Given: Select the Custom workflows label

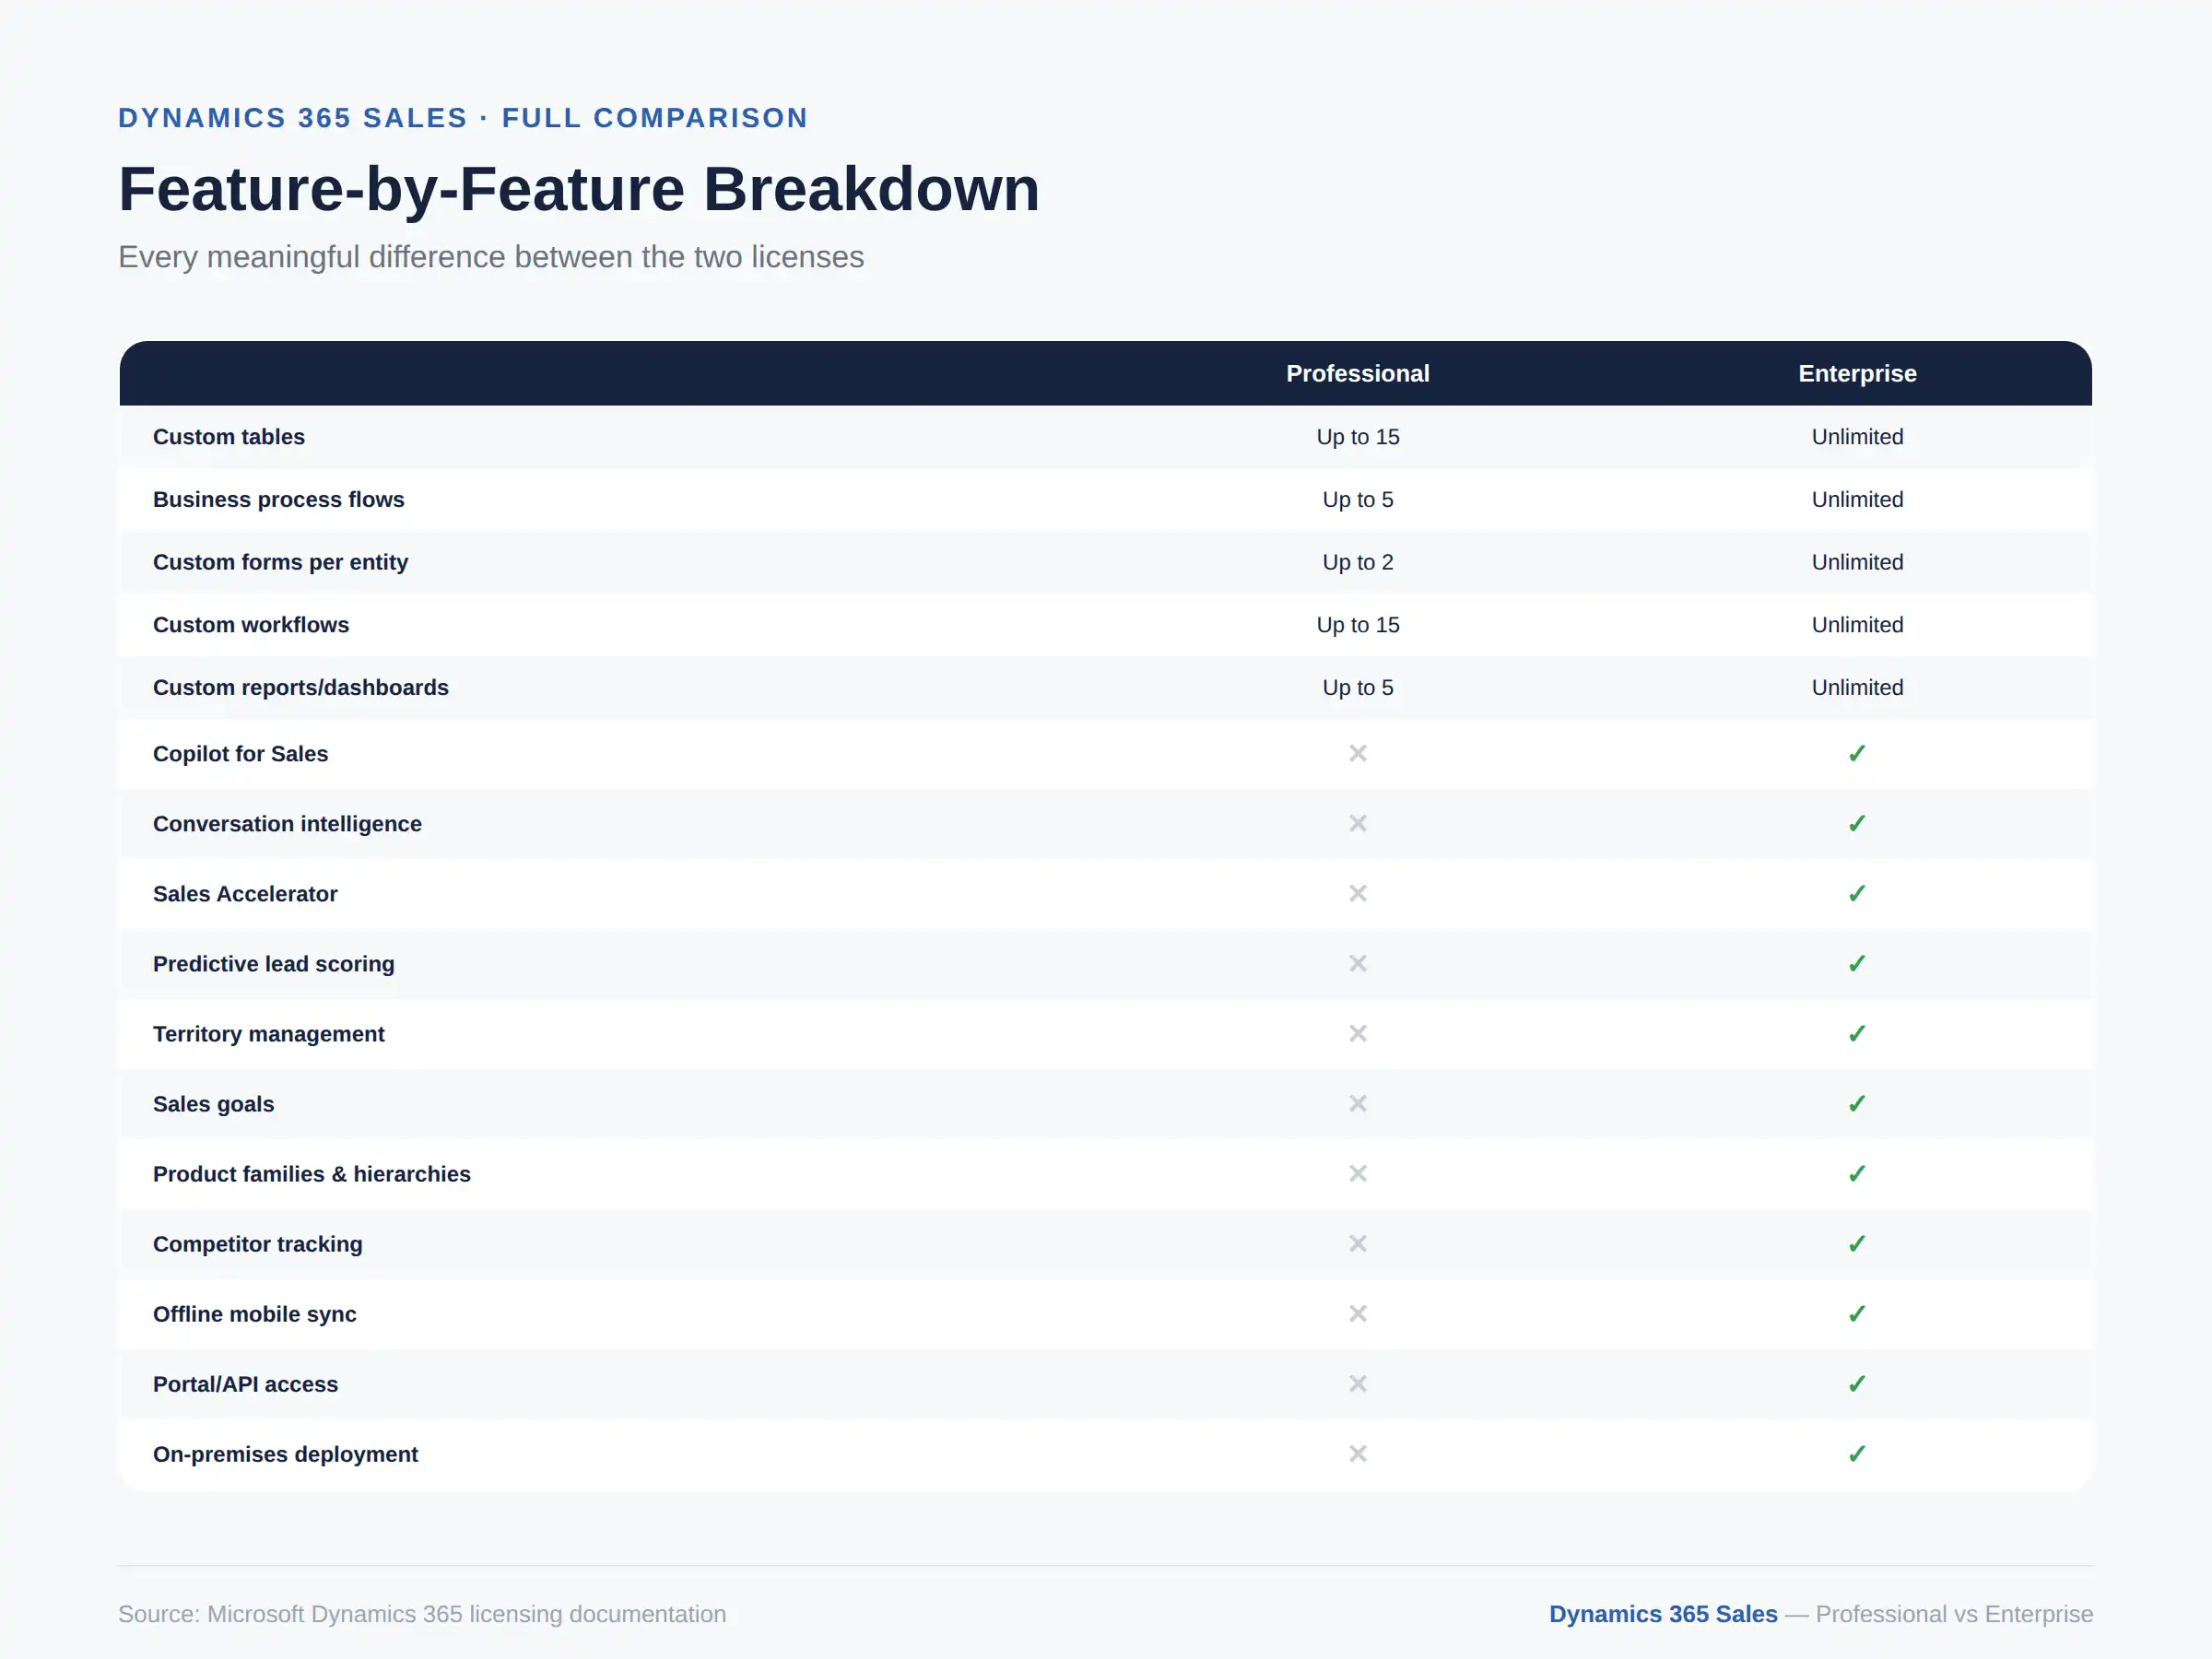Looking at the screenshot, I should 250,625.
